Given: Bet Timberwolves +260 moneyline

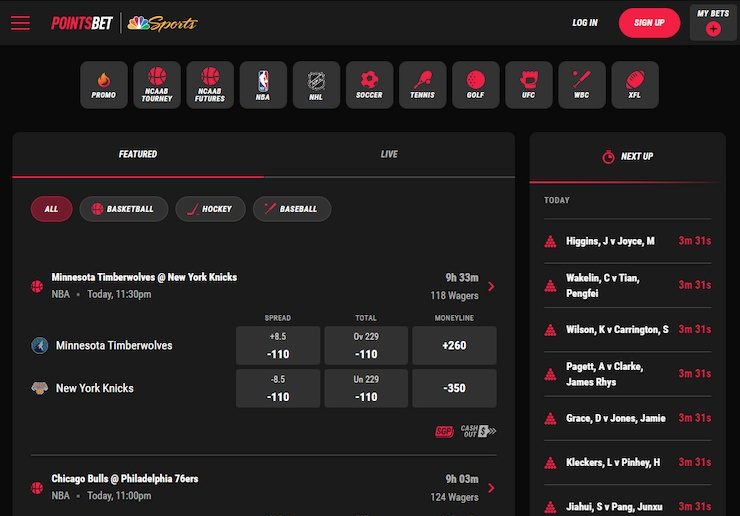Looking at the screenshot, I should pyautogui.click(x=454, y=346).
